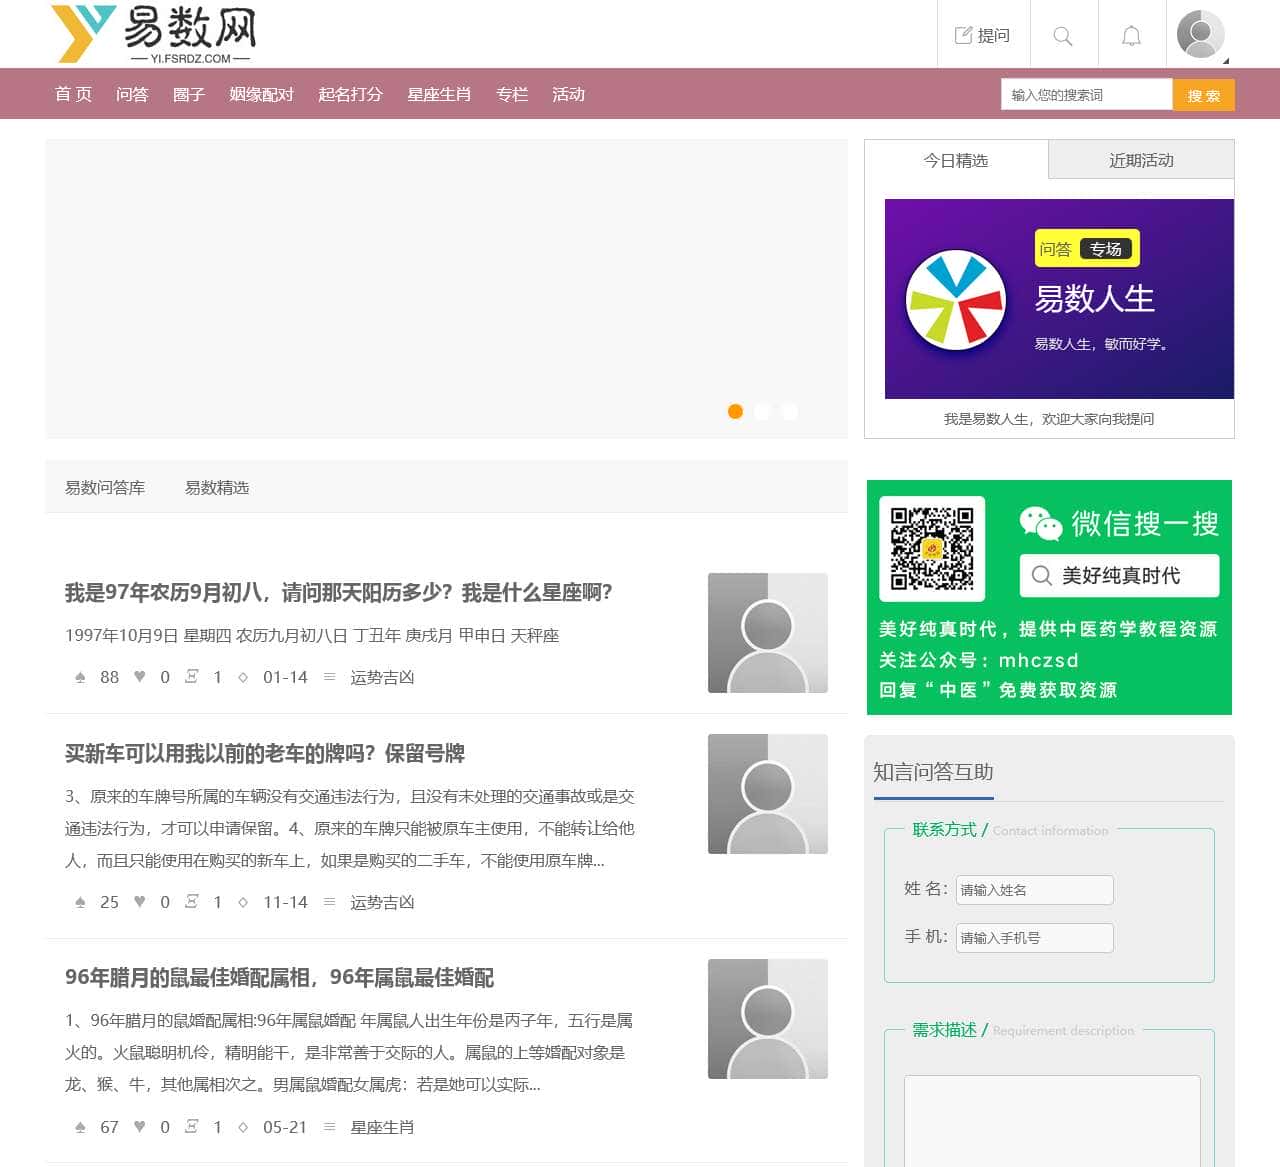Switch to the 近期活动 tab
Viewport: 1280px width, 1167px height.
(x=1141, y=160)
